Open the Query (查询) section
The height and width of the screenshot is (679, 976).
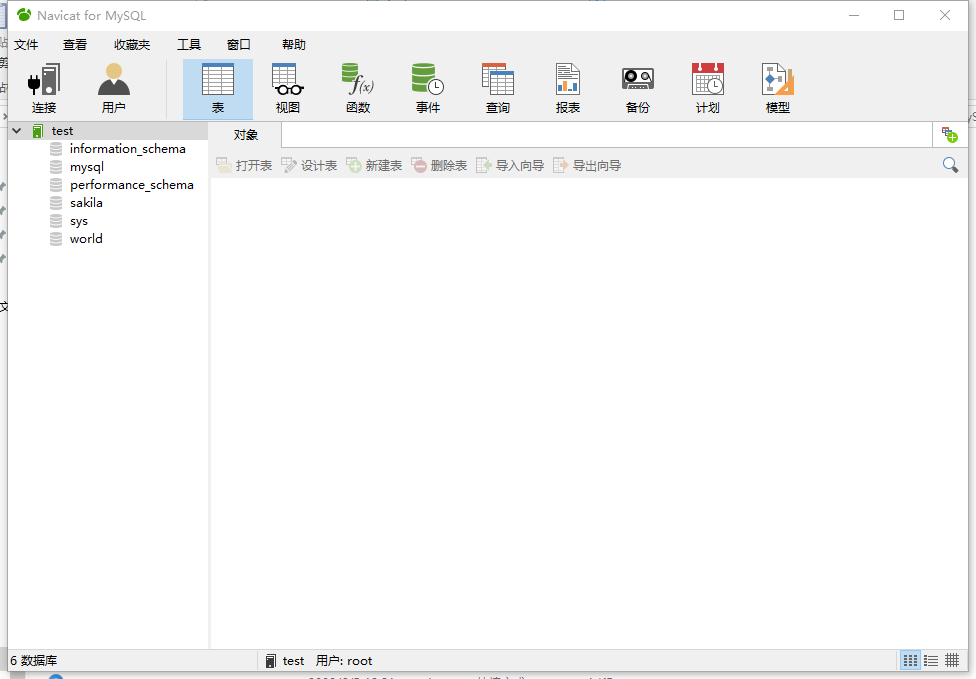[x=497, y=89]
